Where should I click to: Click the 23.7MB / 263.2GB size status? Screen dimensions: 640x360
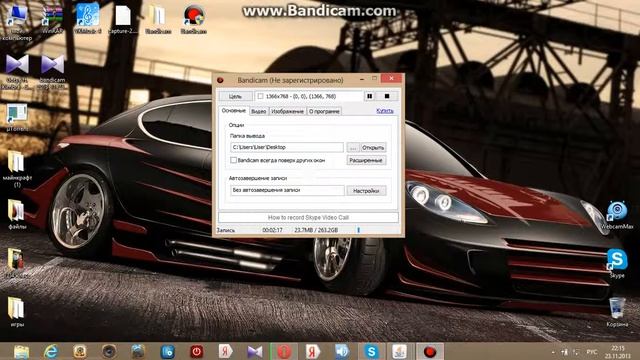tap(316, 230)
